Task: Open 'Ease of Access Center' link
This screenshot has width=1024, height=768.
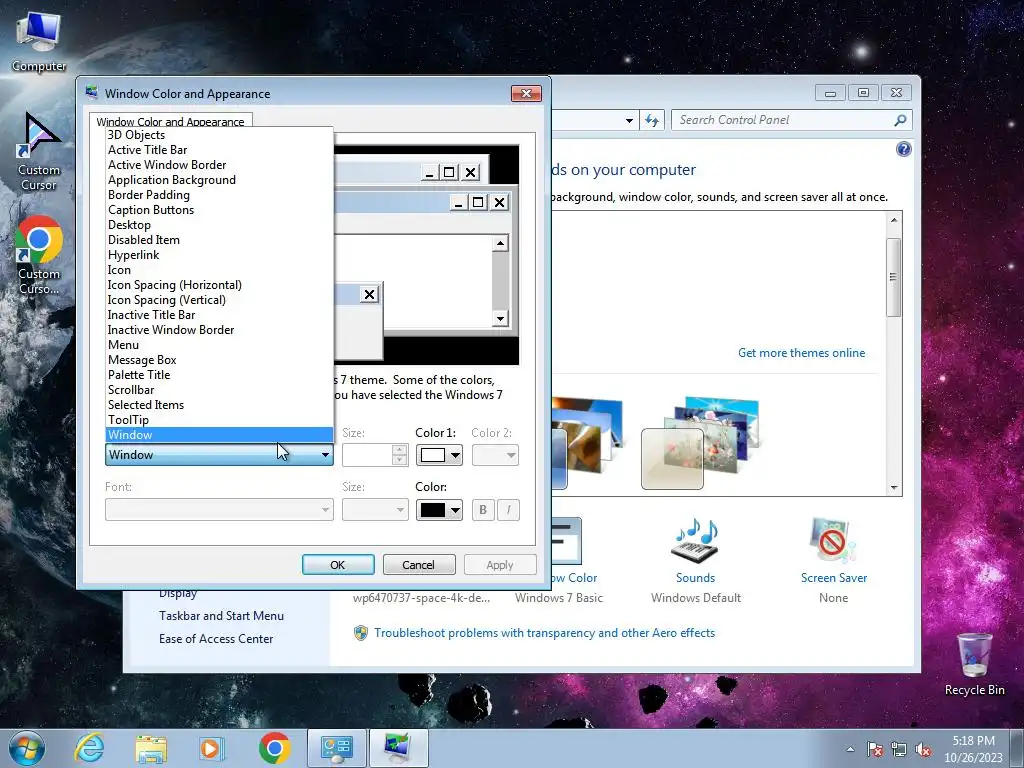Action: [216, 639]
